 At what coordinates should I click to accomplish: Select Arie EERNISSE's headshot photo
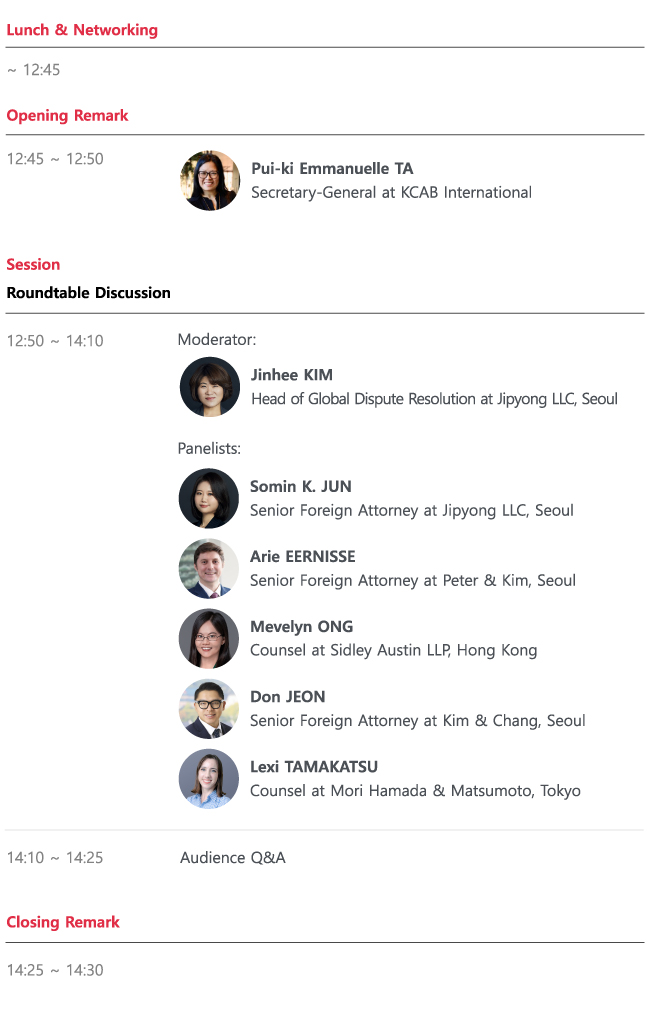click(x=209, y=568)
